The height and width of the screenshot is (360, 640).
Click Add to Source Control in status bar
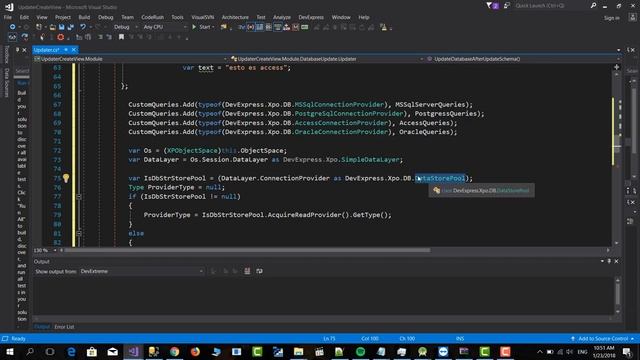(602, 338)
